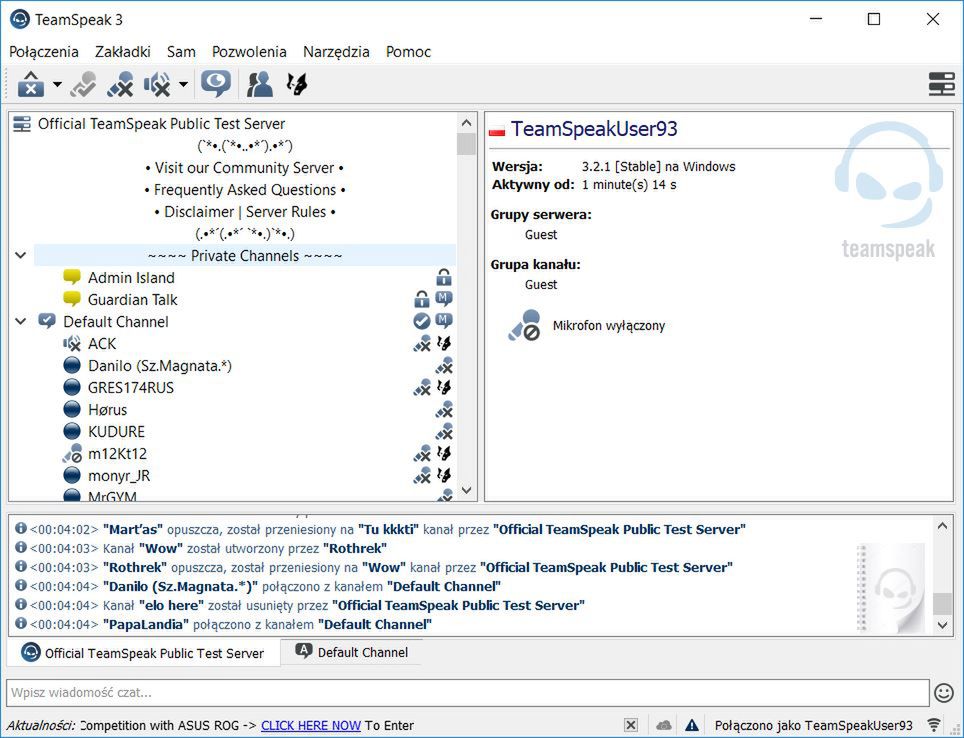This screenshot has height=738, width=964.
Task: Select the Official TeamSpeak Public Test Server tree root
Action: [161, 124]
